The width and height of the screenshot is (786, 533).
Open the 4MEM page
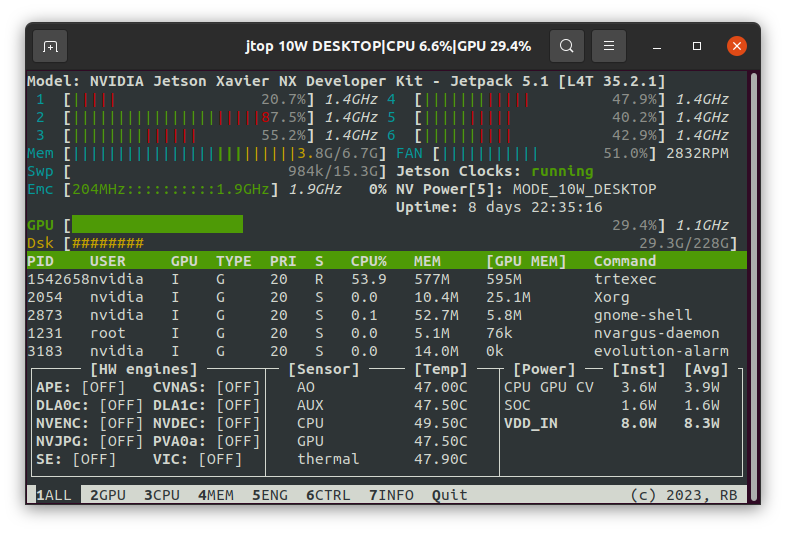click(x=216, y=495)
